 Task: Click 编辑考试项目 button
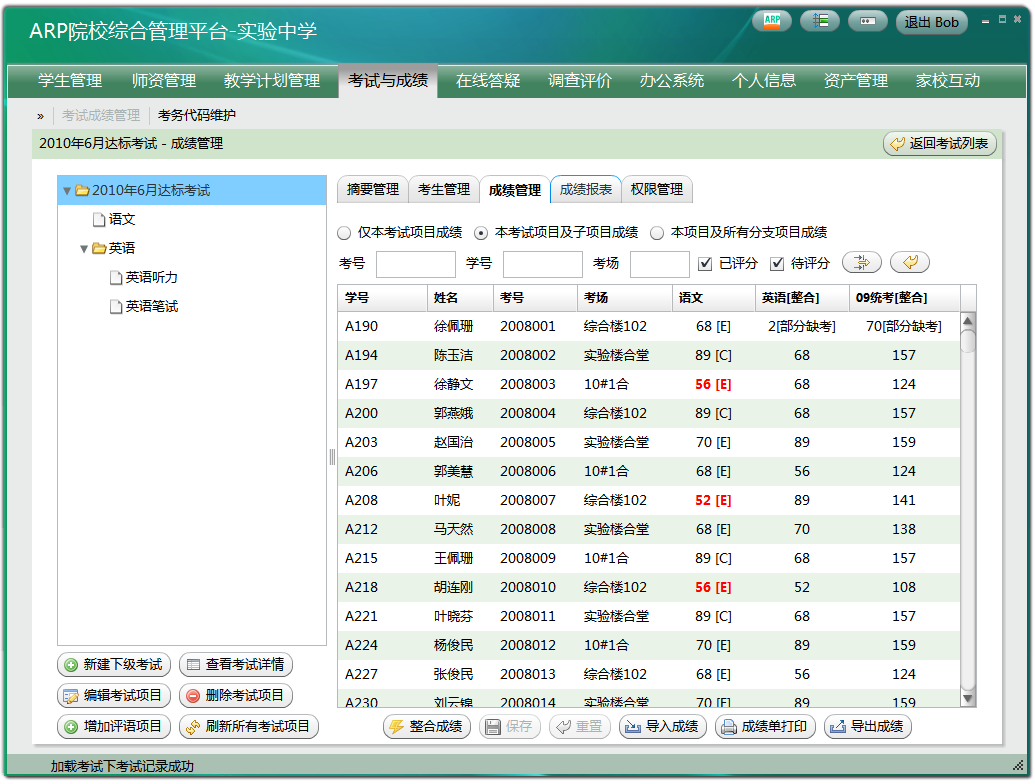click(x=114, y=696)
